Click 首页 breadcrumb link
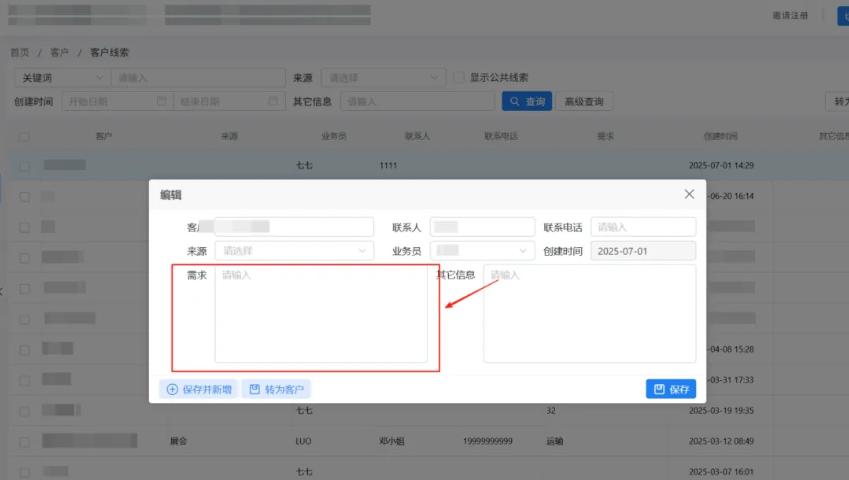This screenshot has height=480, width=849. coord(20,52)
